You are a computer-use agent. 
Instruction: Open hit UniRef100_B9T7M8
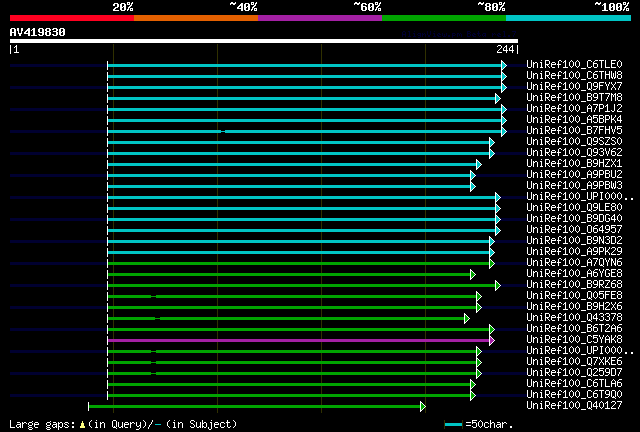coord(574,98)
